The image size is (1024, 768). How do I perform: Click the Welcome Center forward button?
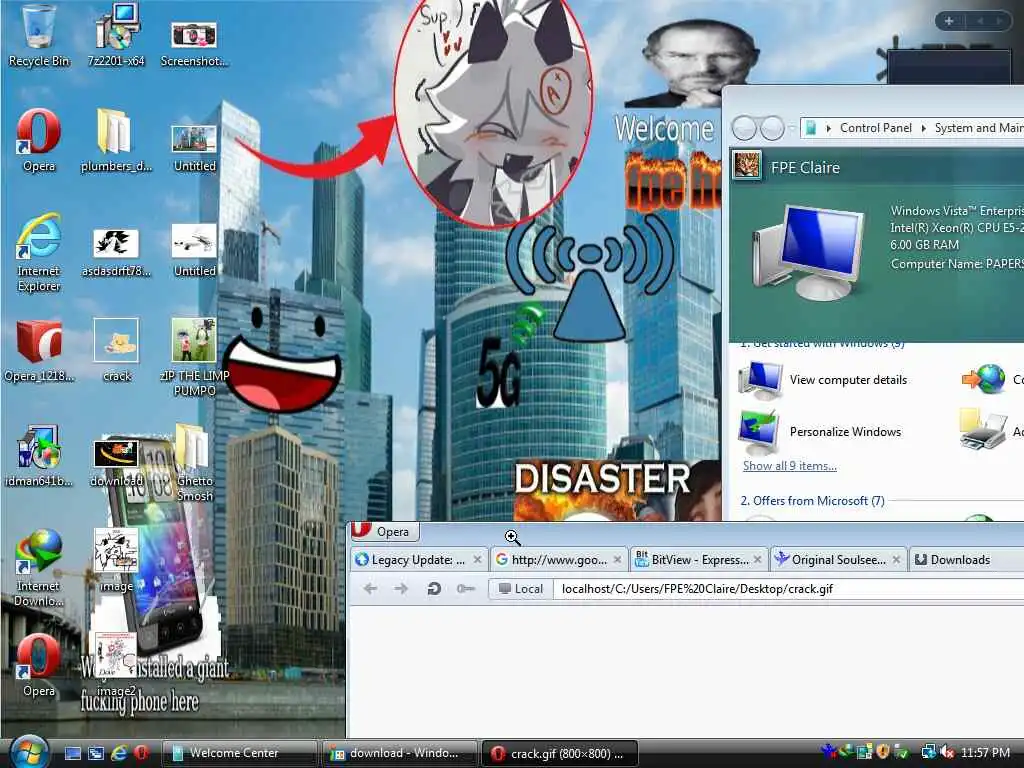click(x=772, y=128)
